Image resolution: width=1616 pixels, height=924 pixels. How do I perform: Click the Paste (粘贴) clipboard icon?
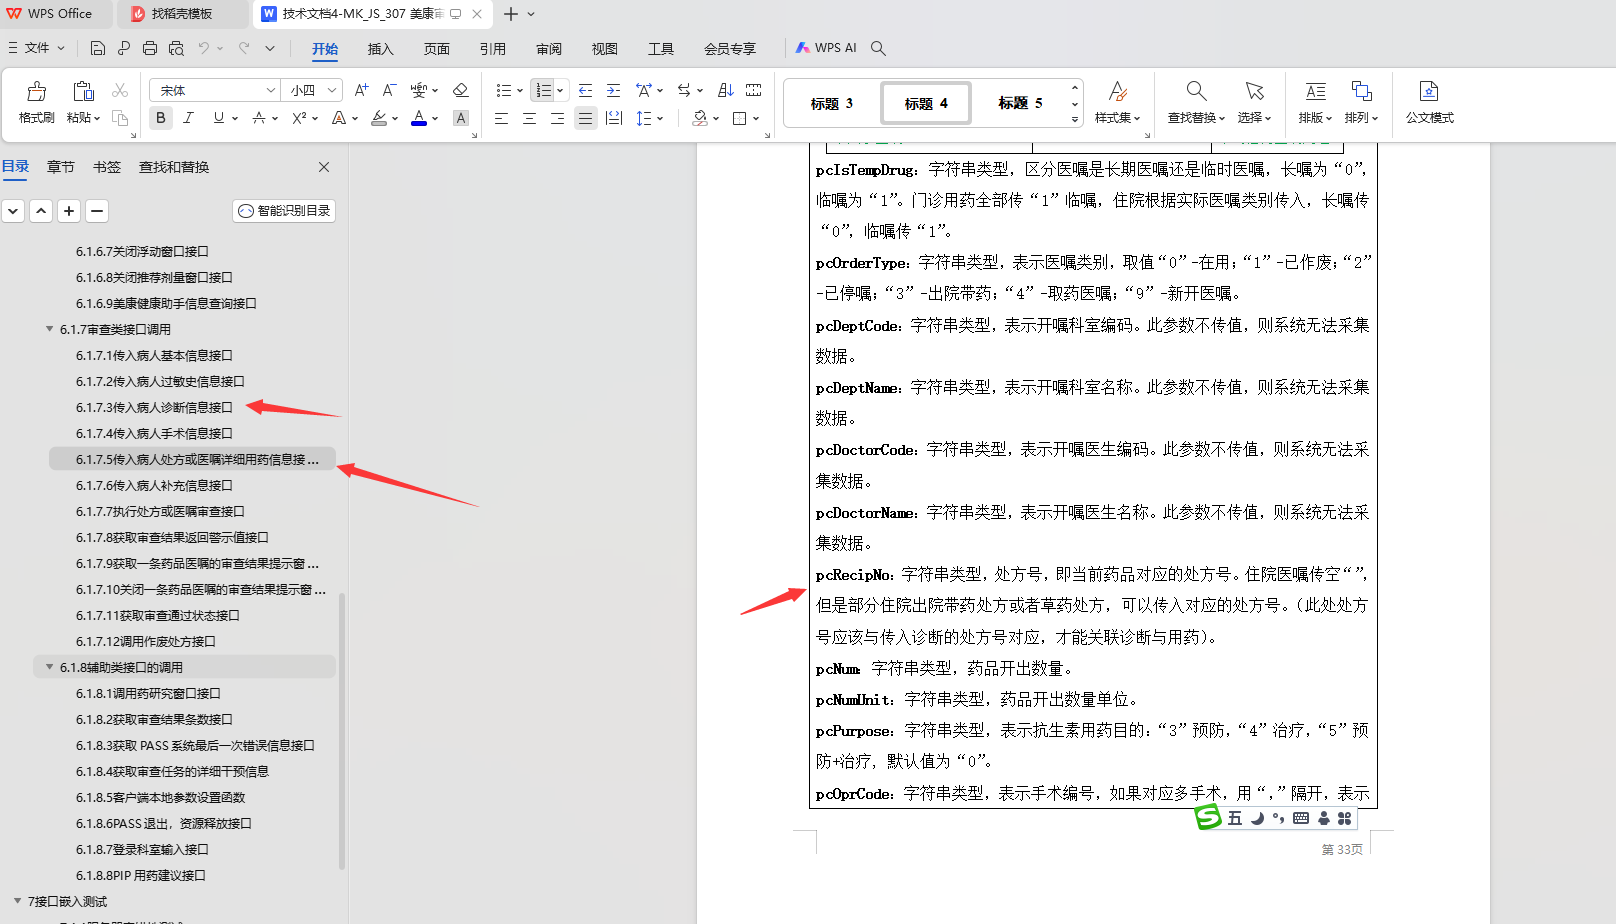tap(83, 92)
